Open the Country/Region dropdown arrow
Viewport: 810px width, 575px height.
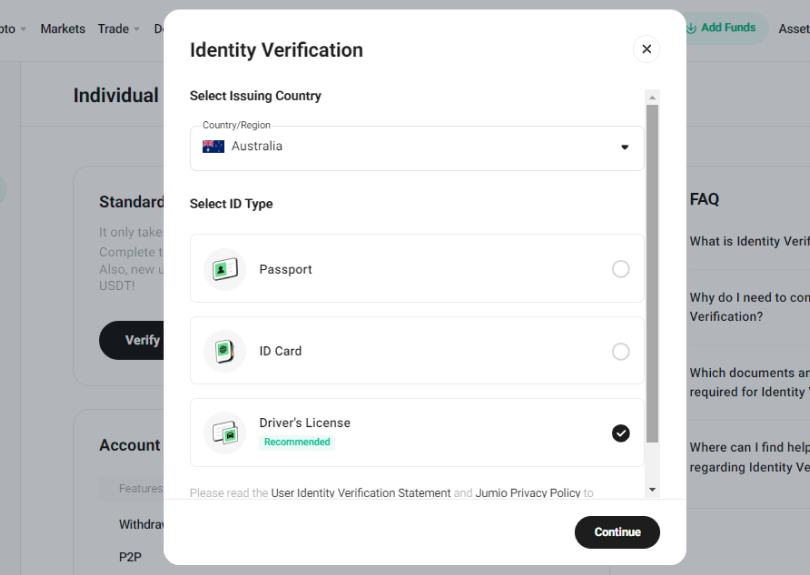coord(625,147)
